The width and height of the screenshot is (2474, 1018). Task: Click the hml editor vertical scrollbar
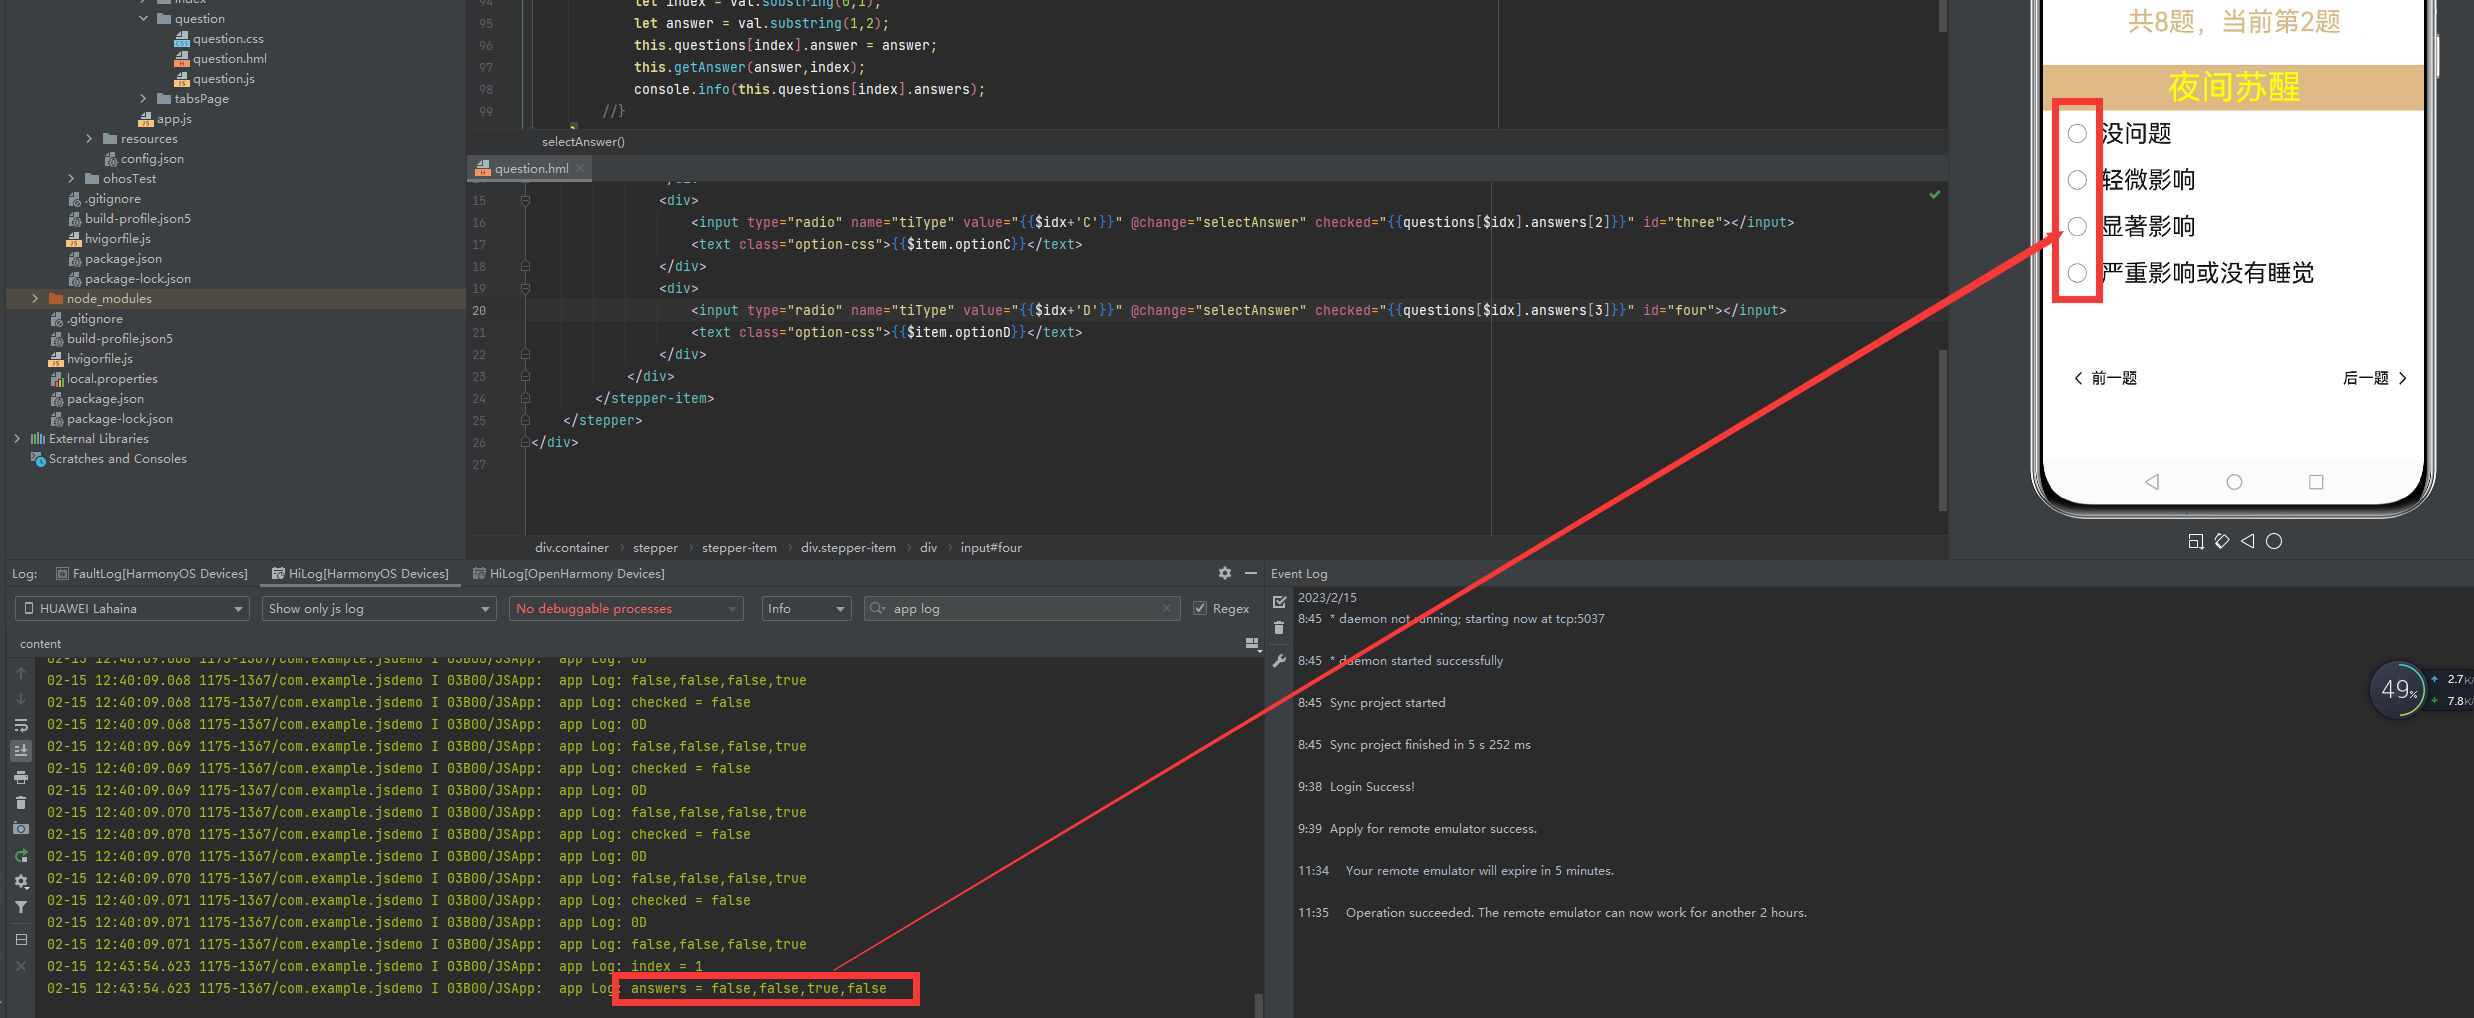[x=1943, y=430]
